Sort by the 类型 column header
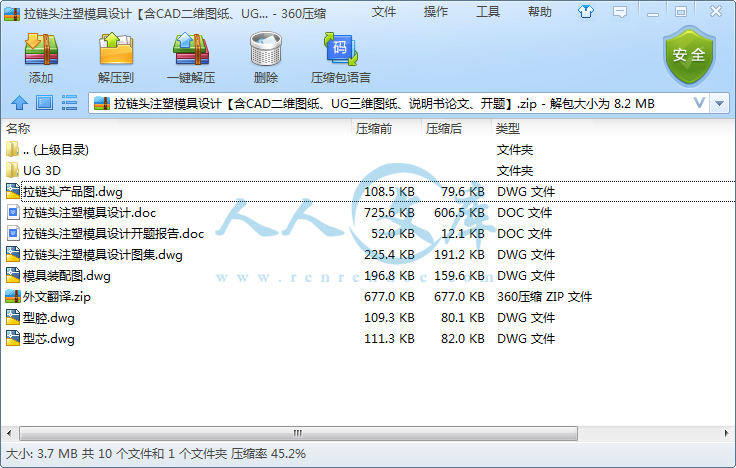Image resolution: width=736 pixels, height=468 pixels. coord(508,129)
